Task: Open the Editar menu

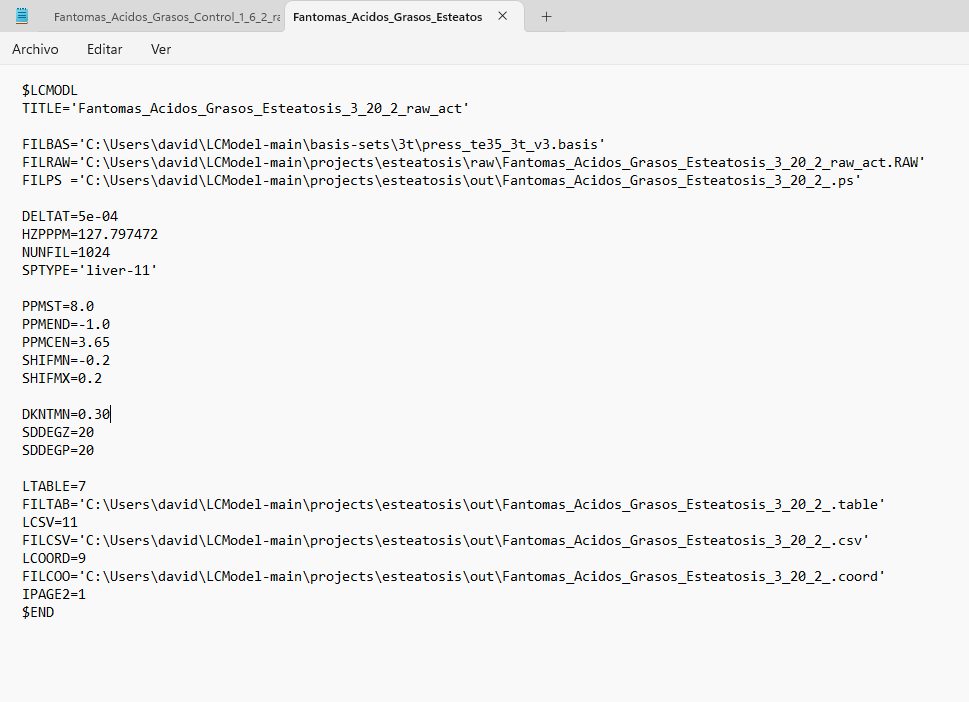Action: coord(104,49)
